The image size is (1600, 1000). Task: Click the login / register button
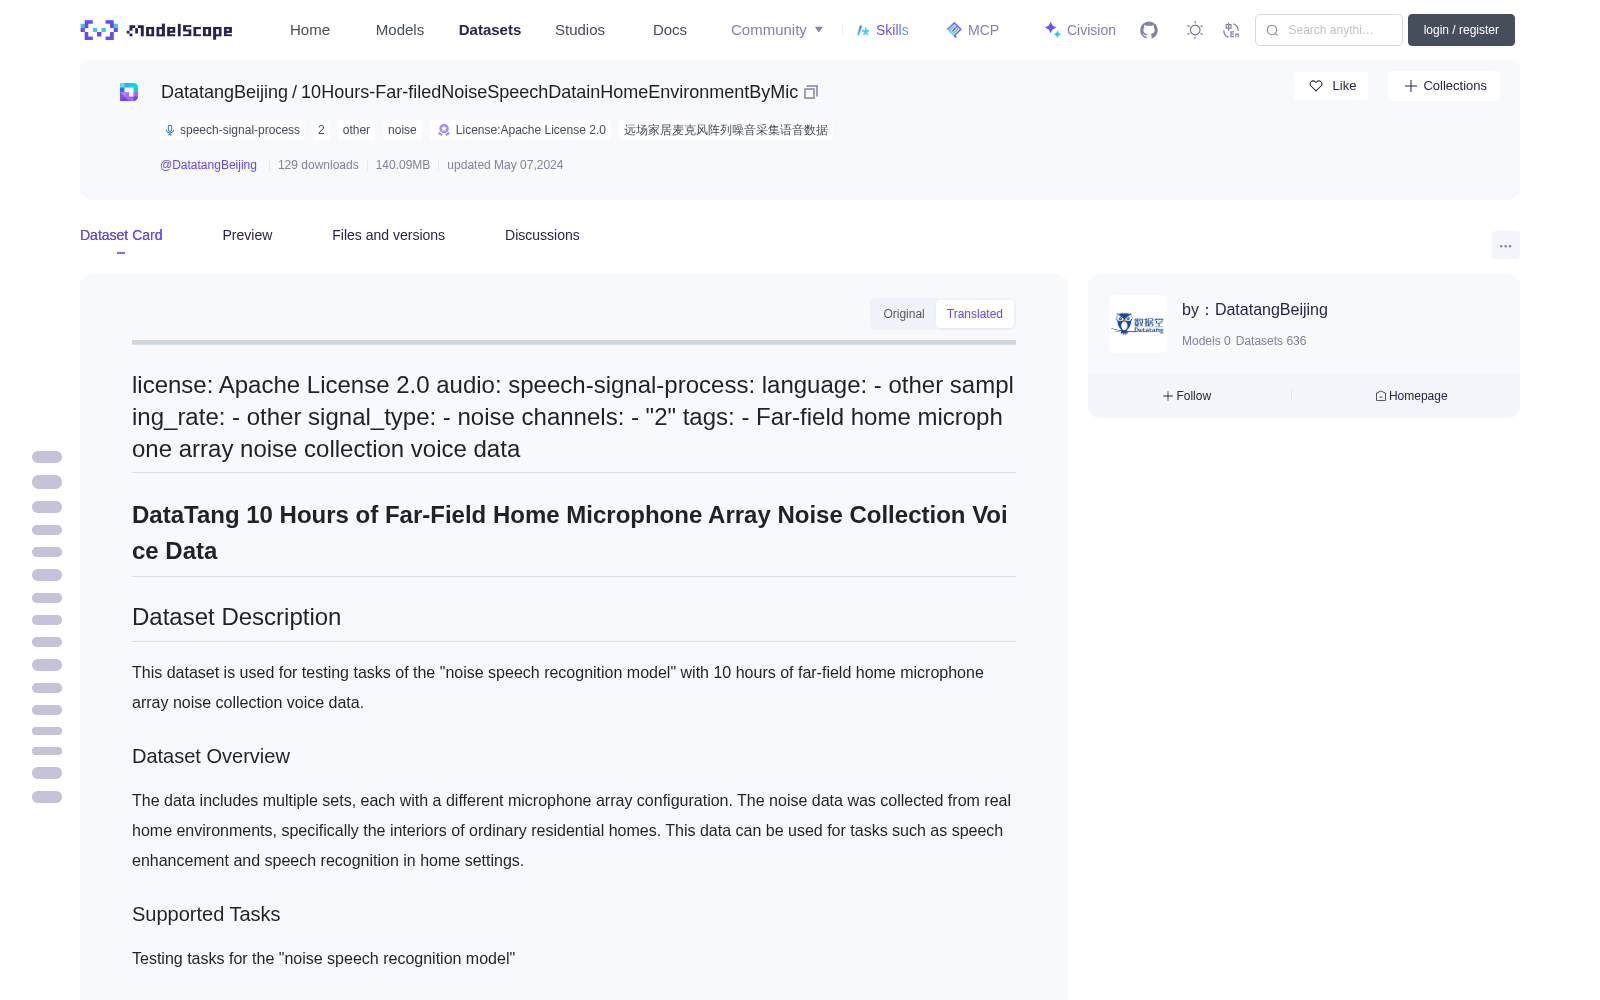point(1461,30)
